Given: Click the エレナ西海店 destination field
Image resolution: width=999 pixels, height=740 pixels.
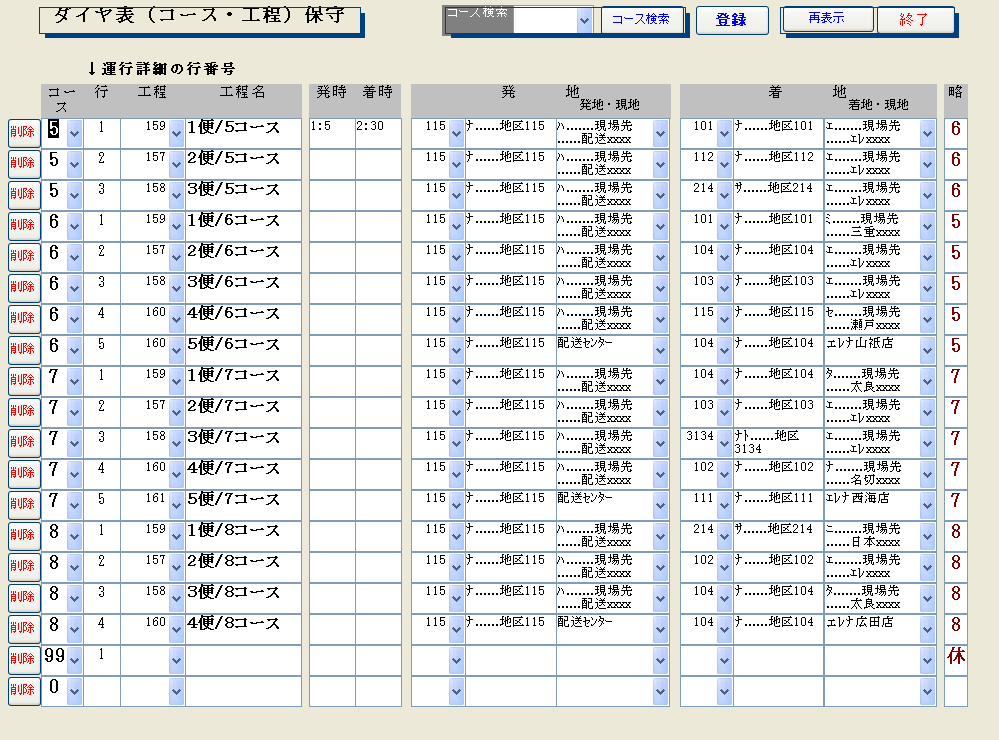Looking at the screenshot, I should (x=870, y=506).
